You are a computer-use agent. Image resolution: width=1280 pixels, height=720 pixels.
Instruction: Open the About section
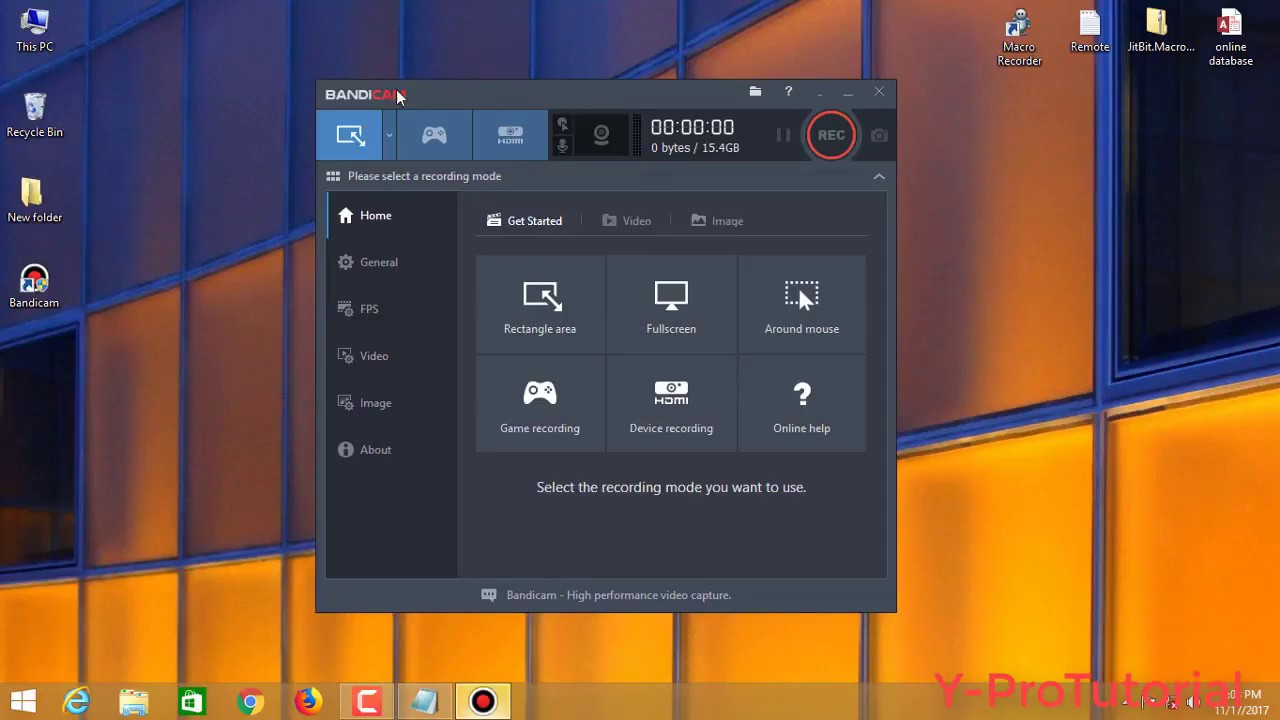pos(392,450)
